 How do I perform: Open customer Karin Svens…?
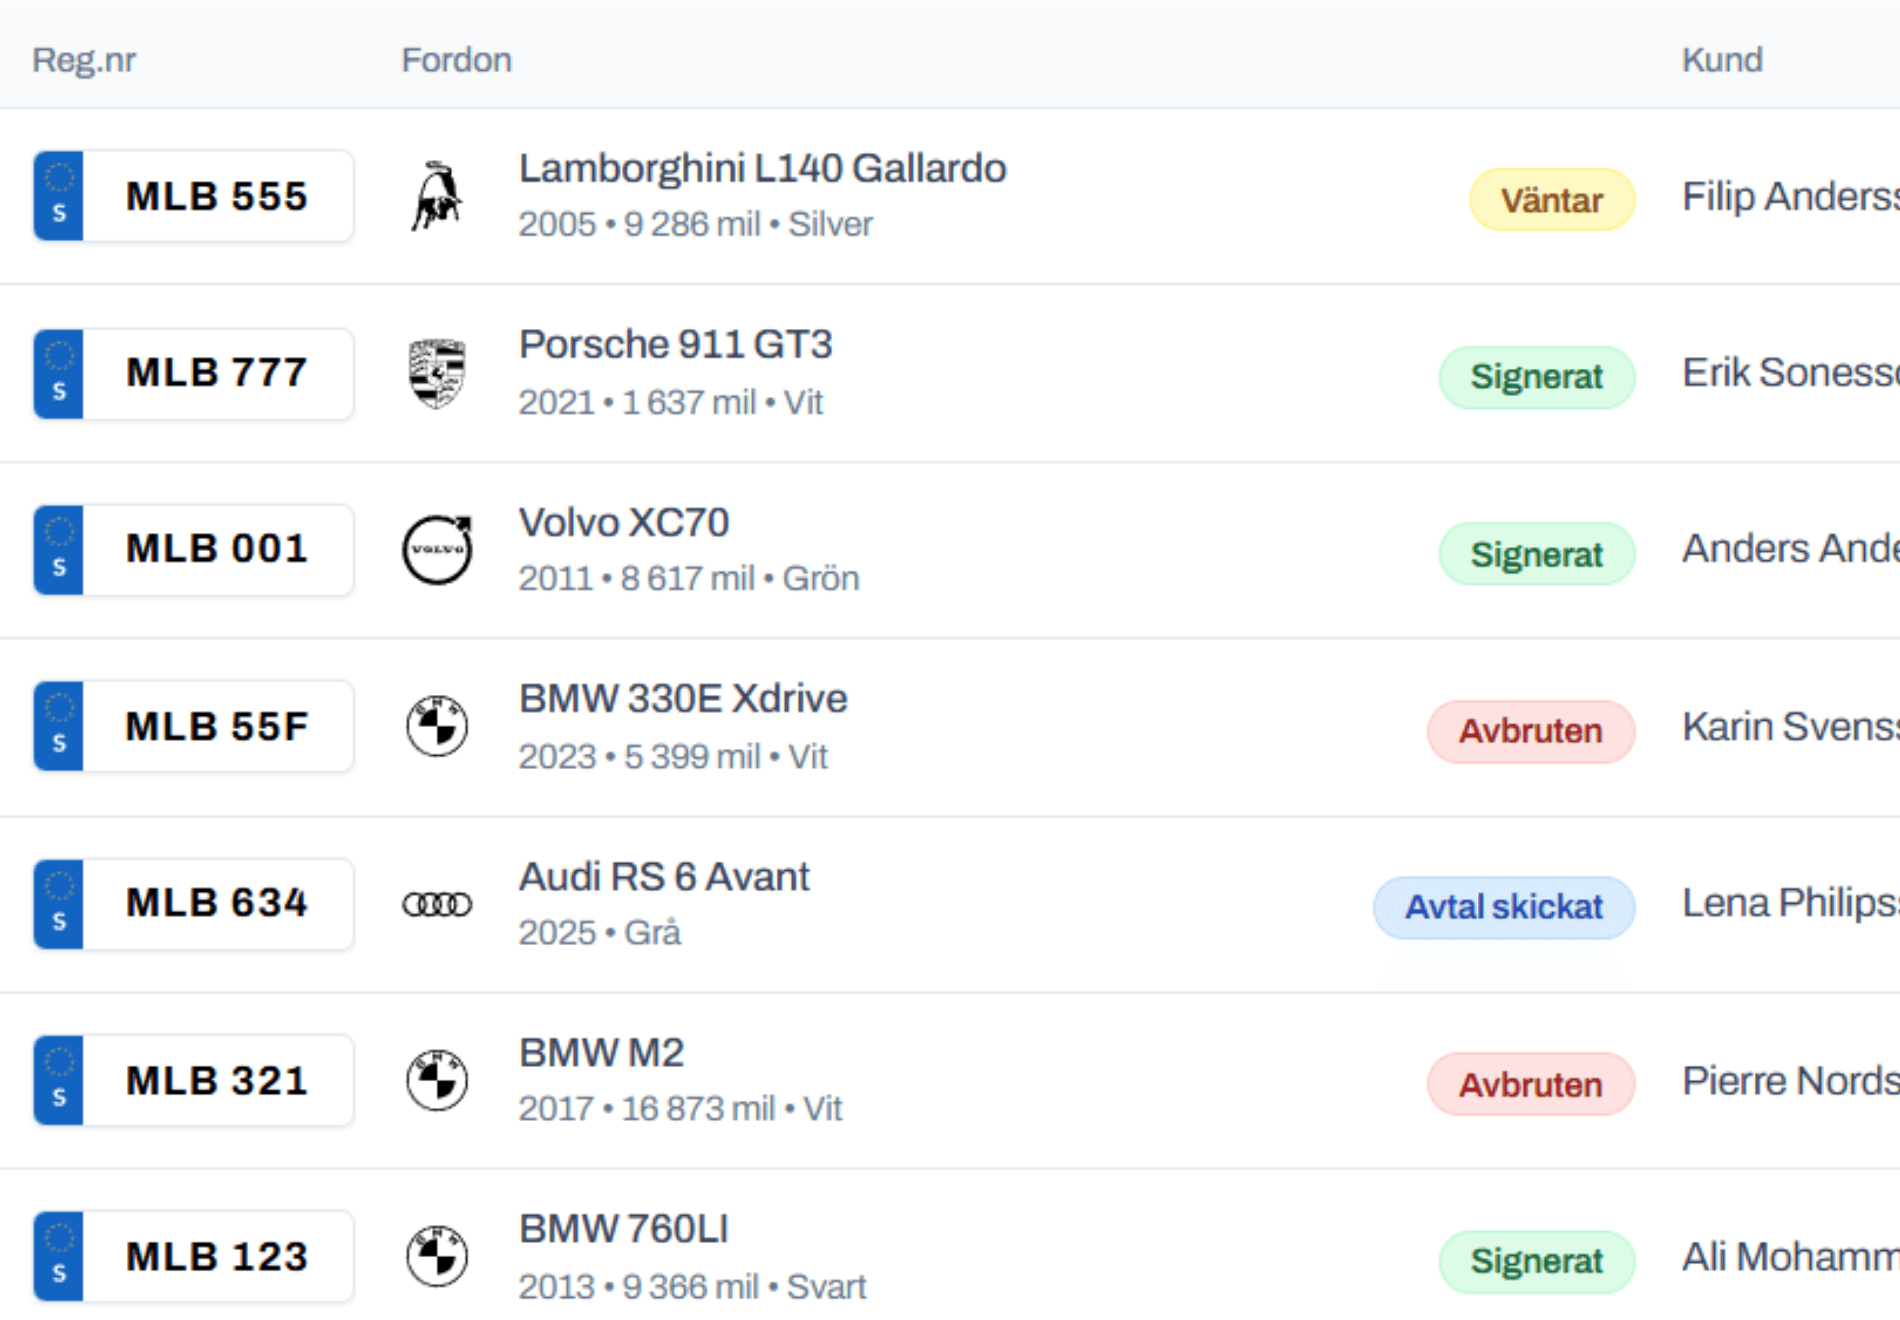[x=1791, y=726]
